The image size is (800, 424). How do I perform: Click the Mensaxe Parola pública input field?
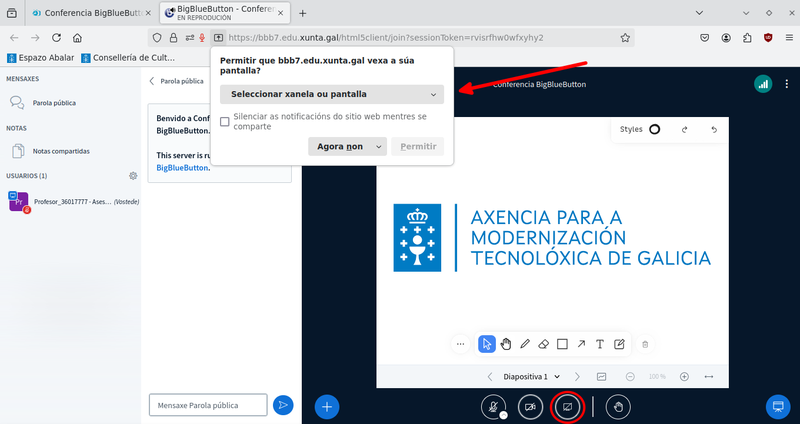point(208,404)
